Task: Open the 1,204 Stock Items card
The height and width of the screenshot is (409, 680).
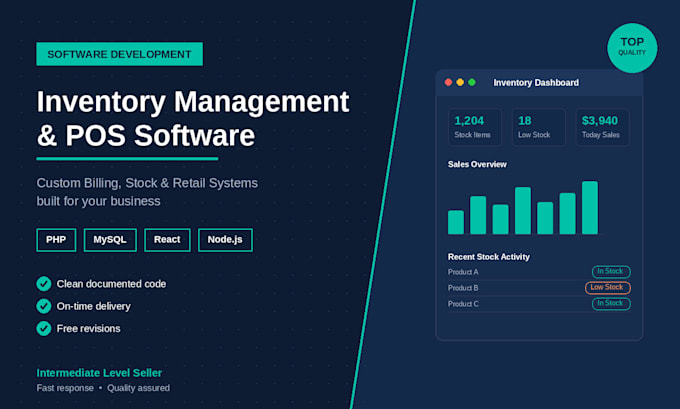Action: click(475, 127)
